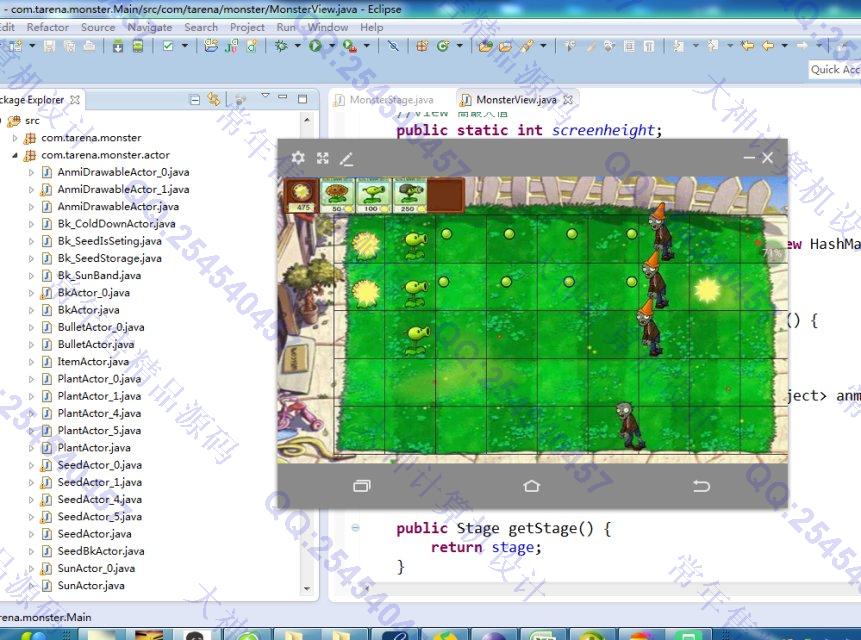Viewport: 861px width, 640px height.
Task: Open the Navigate menu
Action: 149,27
